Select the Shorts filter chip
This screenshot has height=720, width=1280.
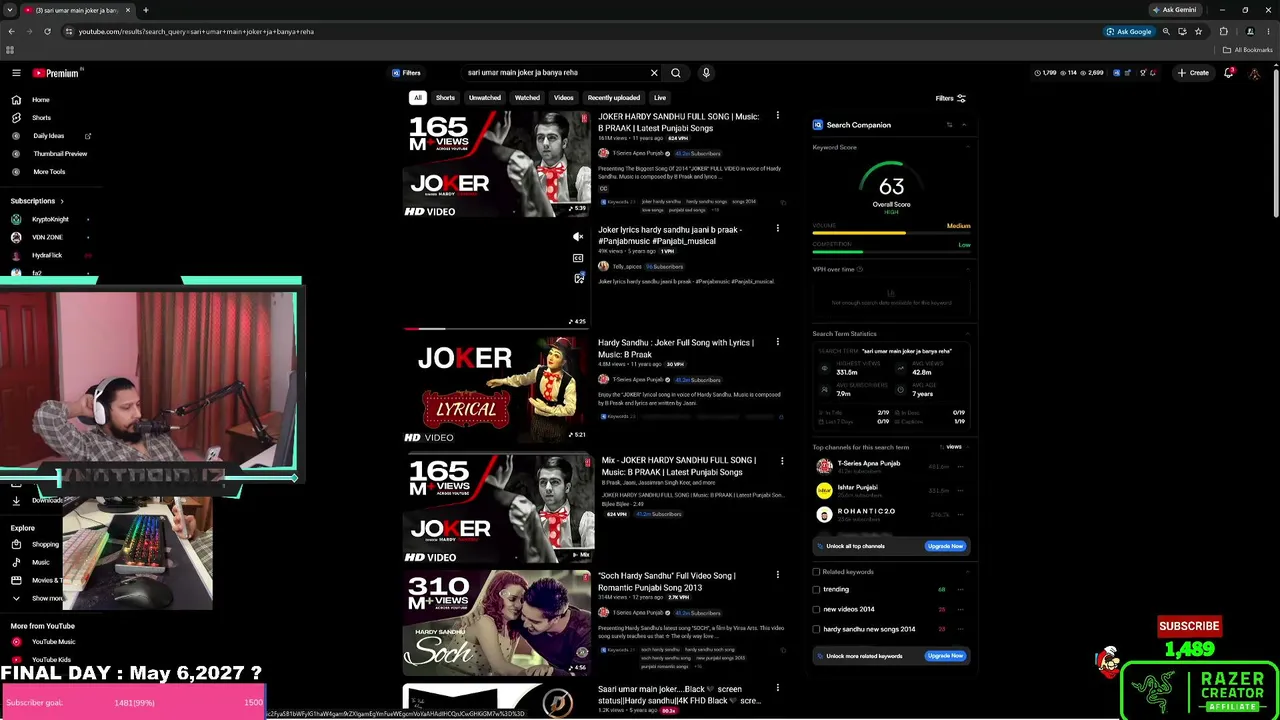pyautogui.click(x=445, y=98)
